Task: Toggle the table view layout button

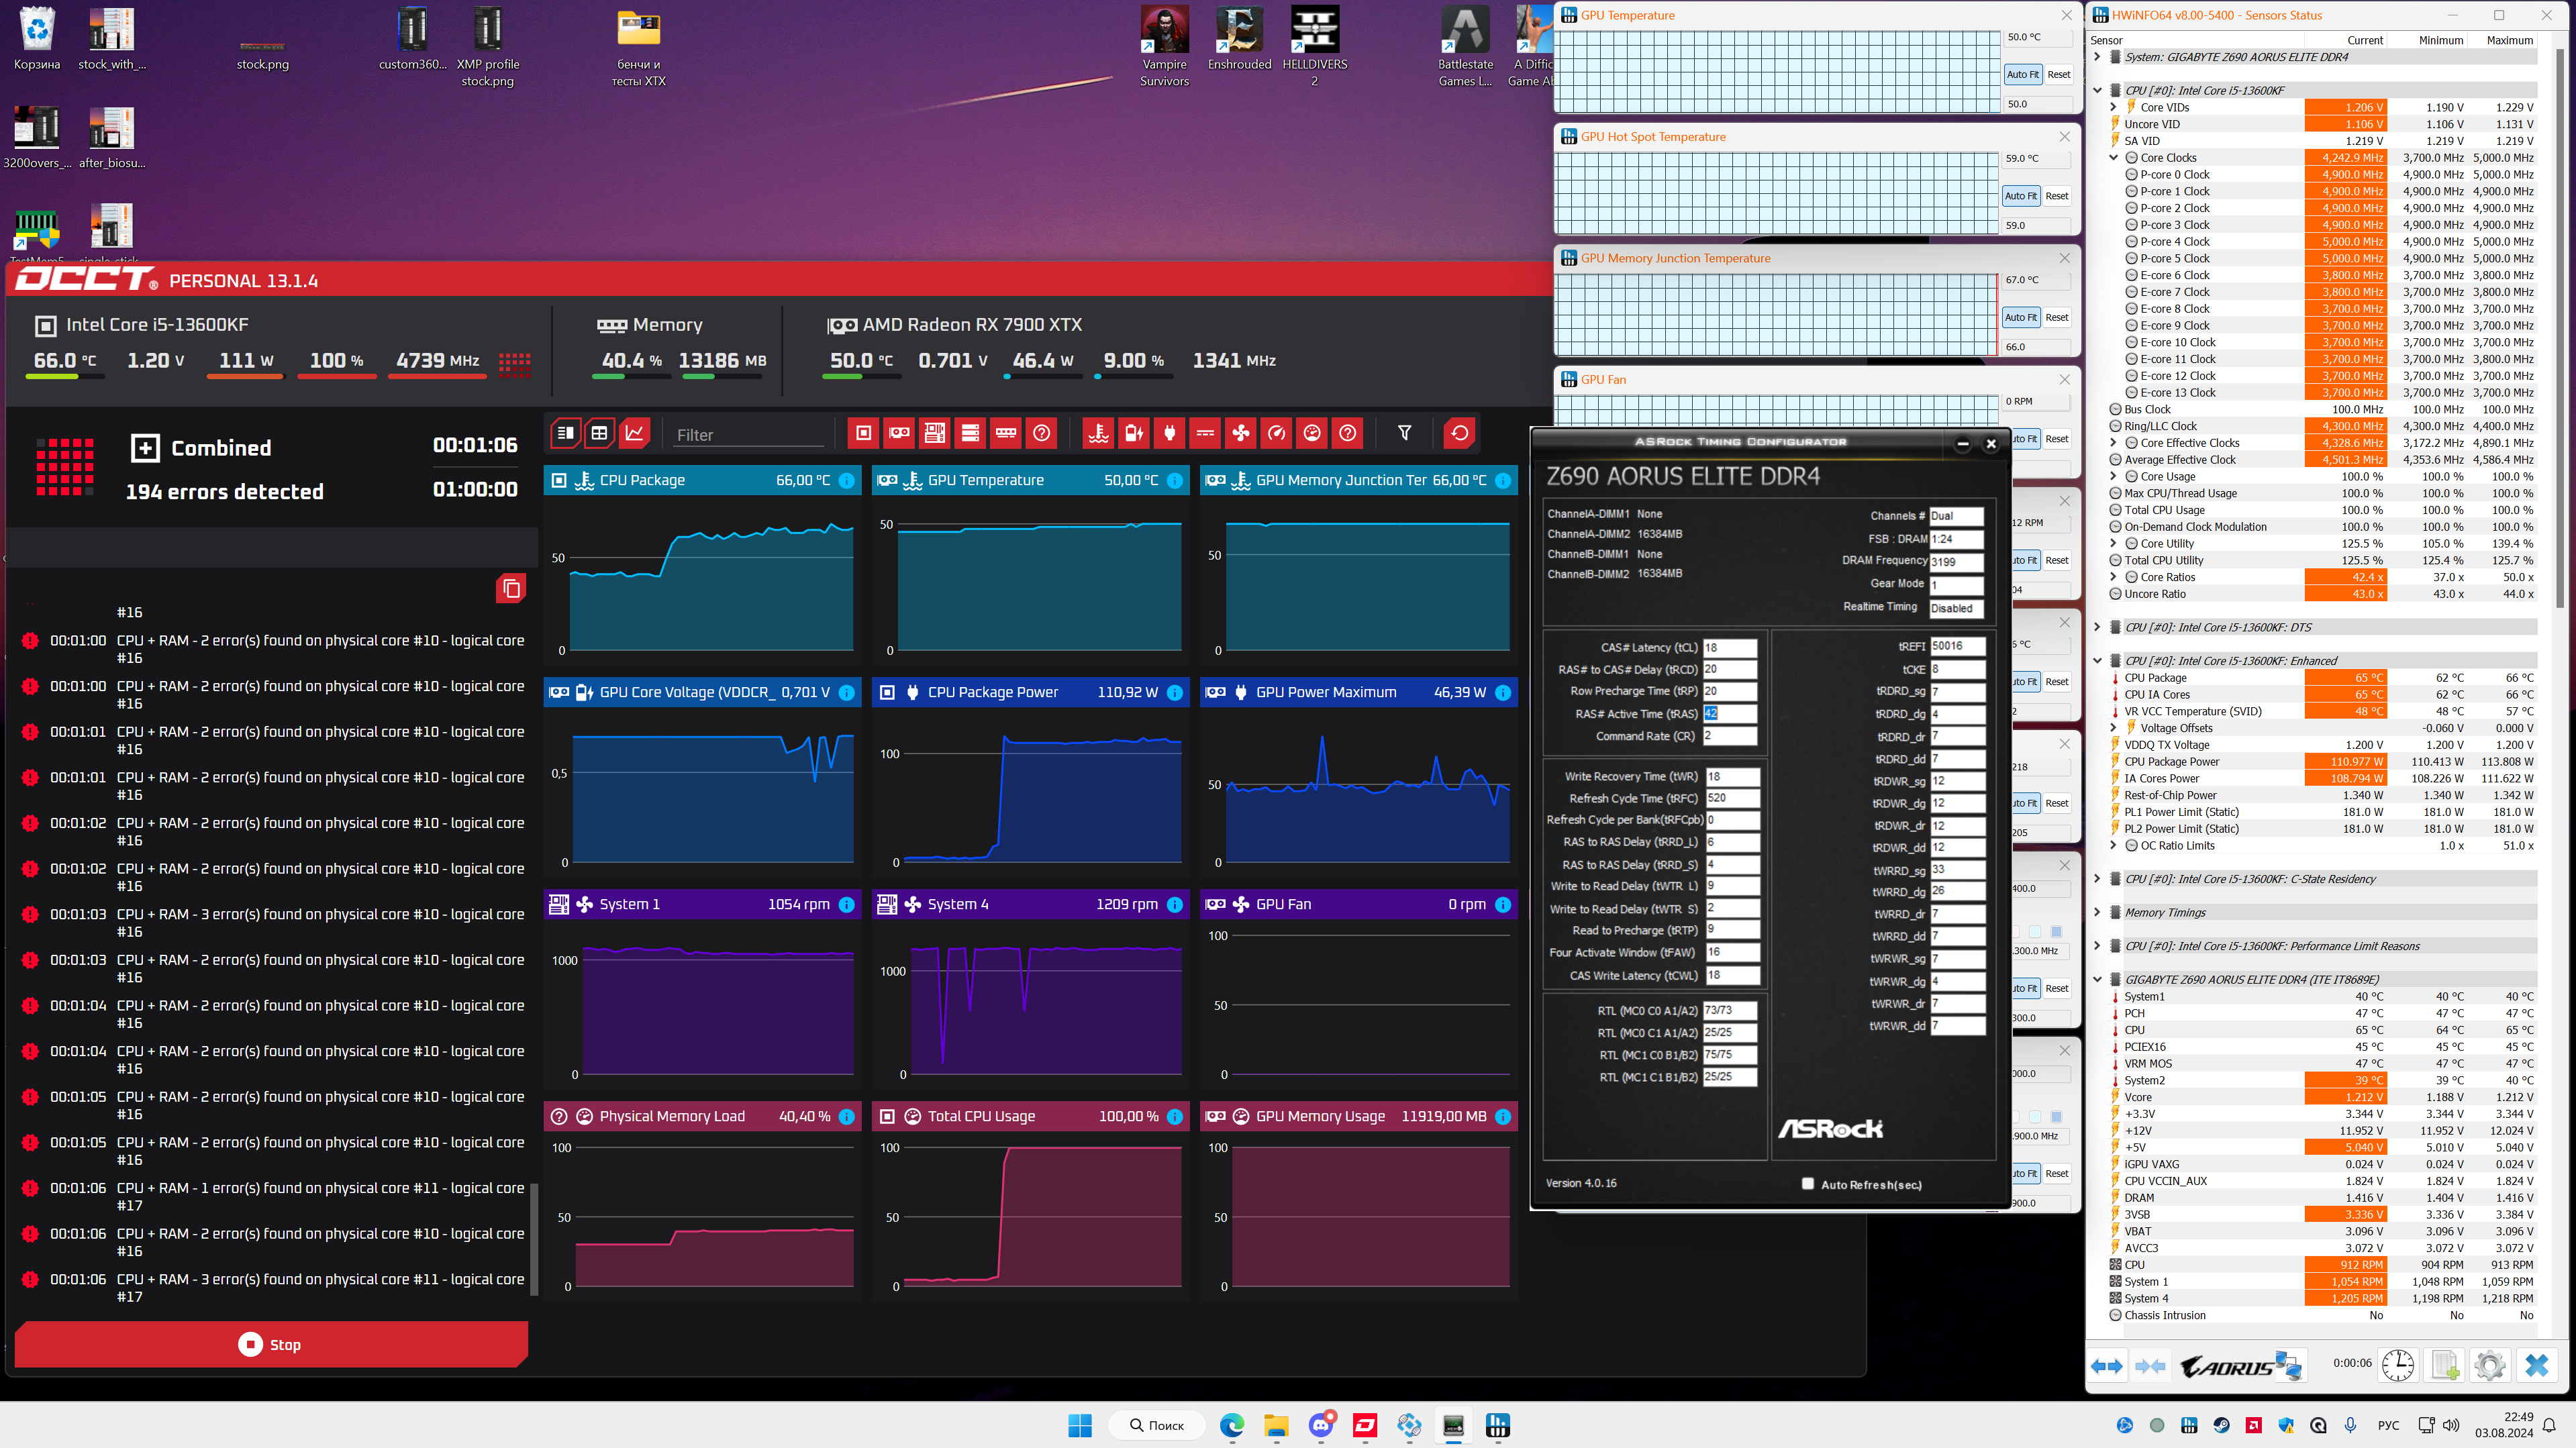Action: (599, 433)
